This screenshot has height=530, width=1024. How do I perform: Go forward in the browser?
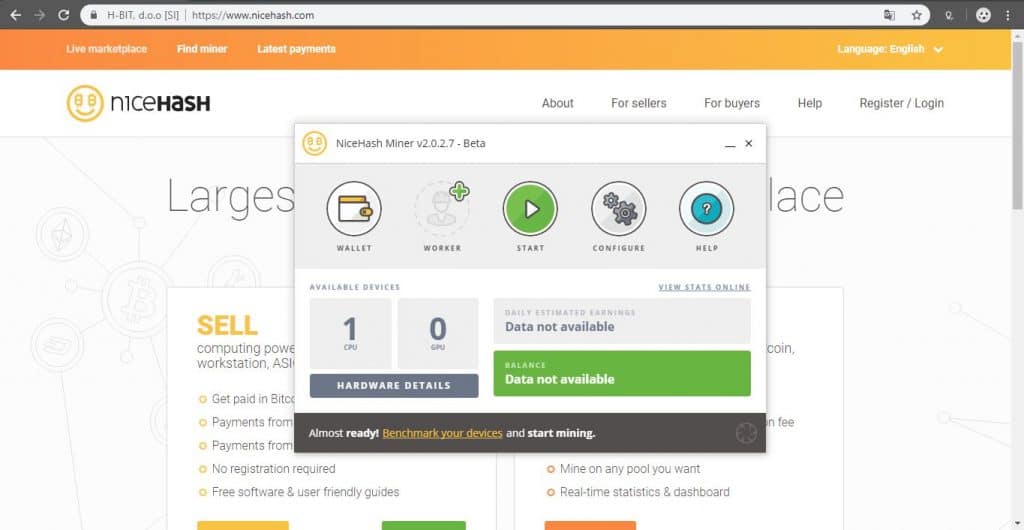[40, 15]
